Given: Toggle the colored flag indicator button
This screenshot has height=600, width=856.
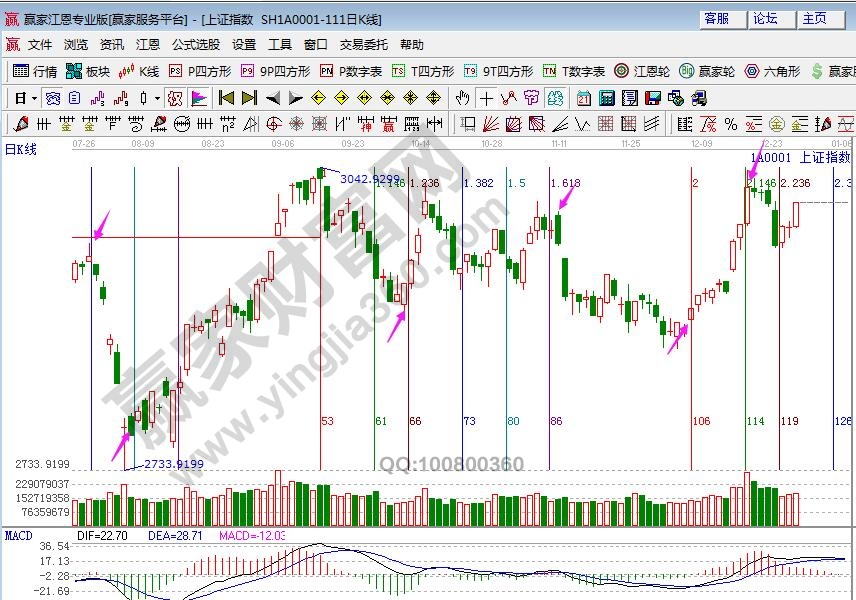Looking at the screenshot, I should (198, 98).
